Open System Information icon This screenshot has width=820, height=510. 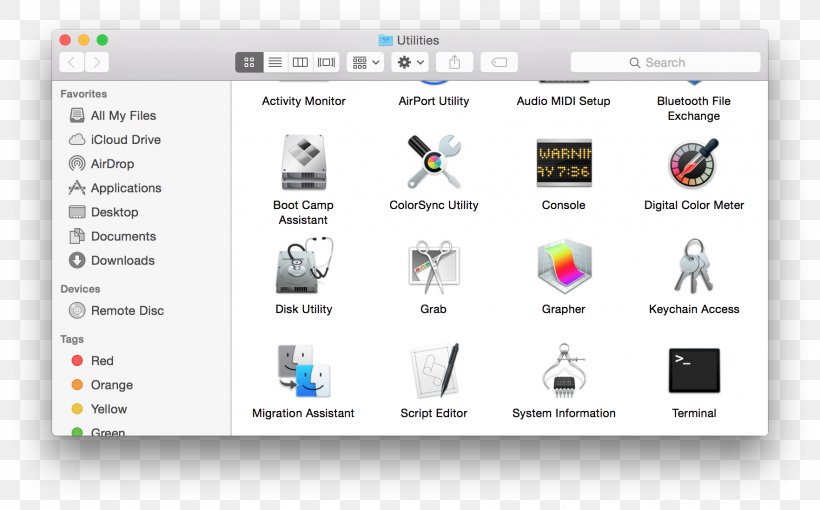tap(564, 370)
